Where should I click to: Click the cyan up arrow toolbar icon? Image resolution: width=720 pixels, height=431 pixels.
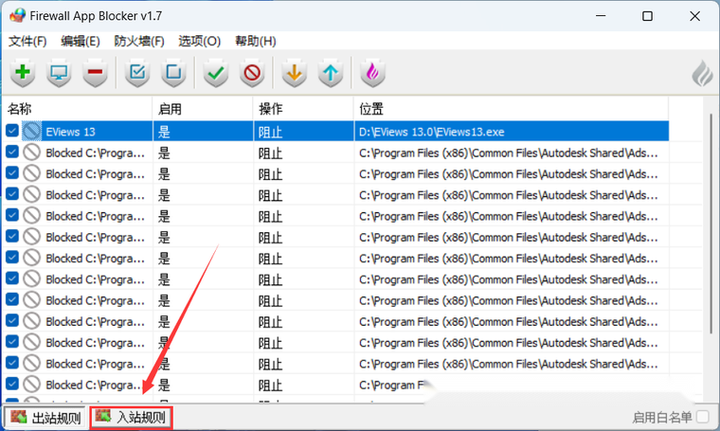(x=329, y=73)
